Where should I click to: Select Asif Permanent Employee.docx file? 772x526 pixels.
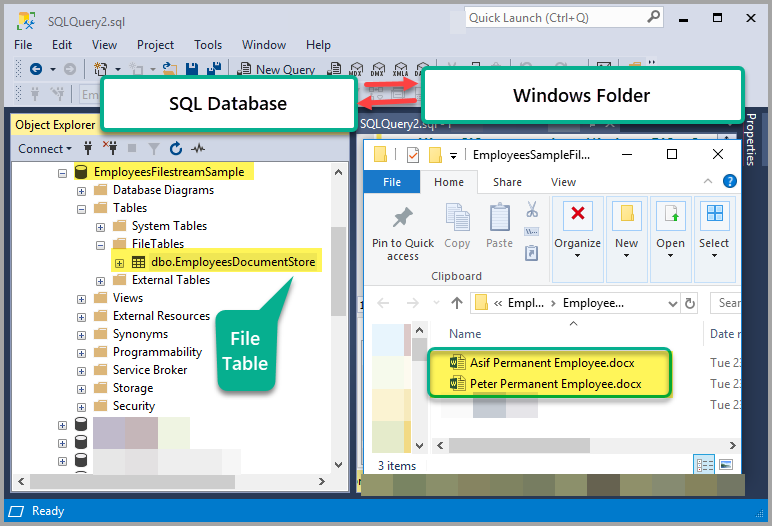click(x=552, y=362)
